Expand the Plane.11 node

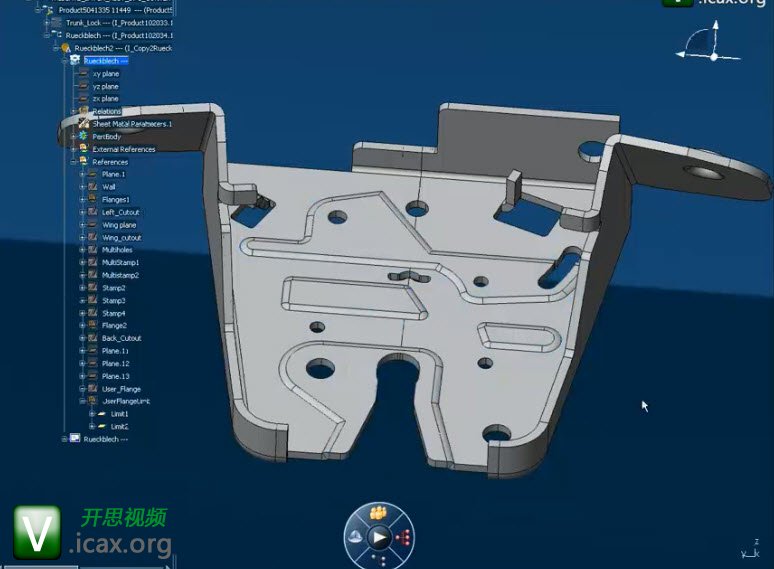click(82, 351)
